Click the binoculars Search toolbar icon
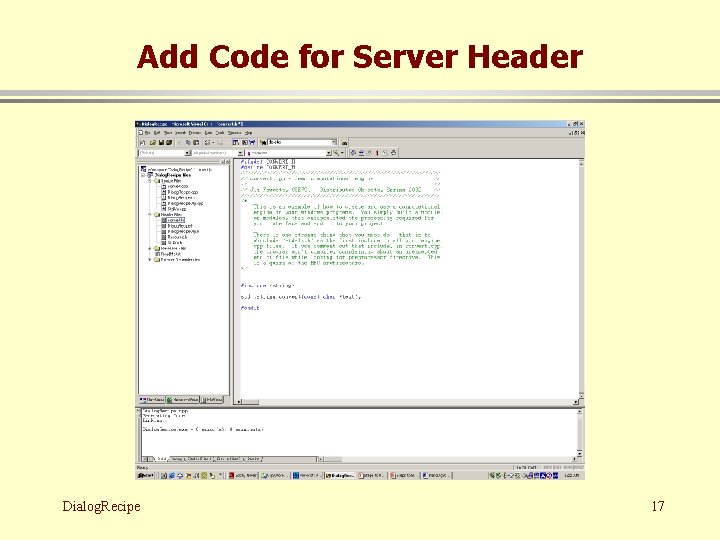Screen dimensions: 720x540 point(344,143)
